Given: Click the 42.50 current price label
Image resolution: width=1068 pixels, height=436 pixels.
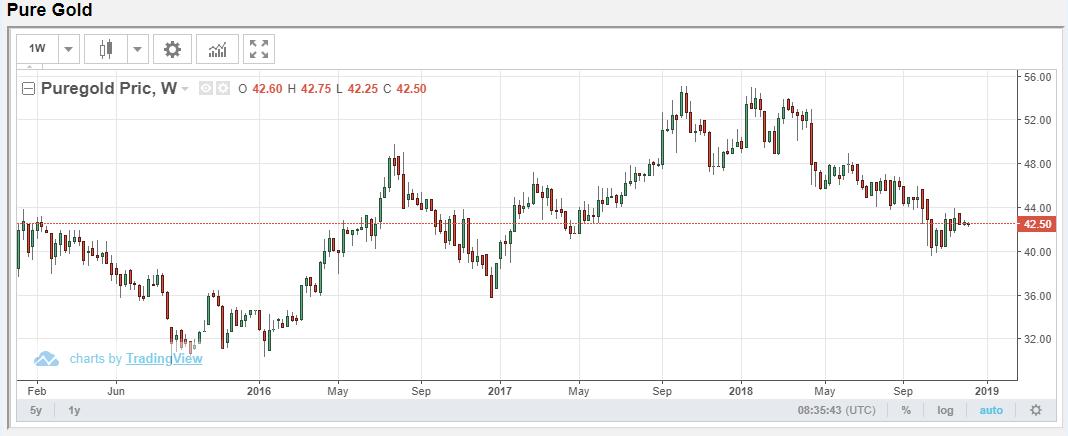Looking at the screenshot, I should point(1040,224).
